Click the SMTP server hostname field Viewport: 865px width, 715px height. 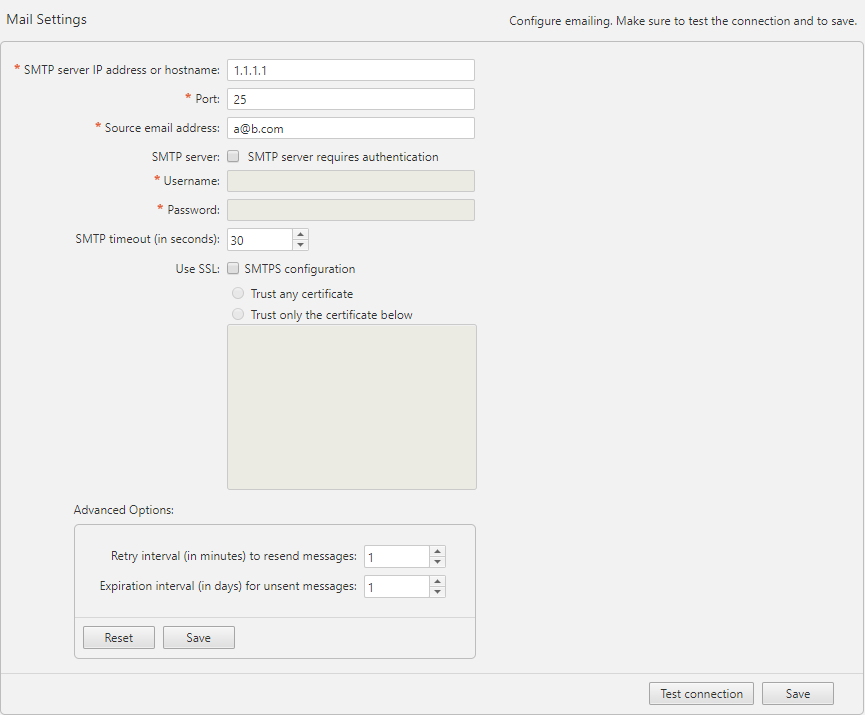[350, 70]
